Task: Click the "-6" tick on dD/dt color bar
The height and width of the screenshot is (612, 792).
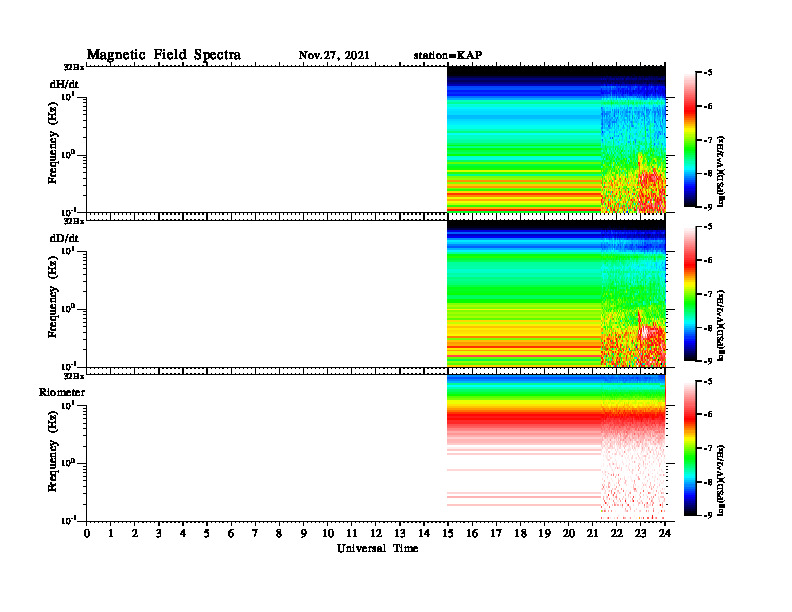Action: pos(708,261)
